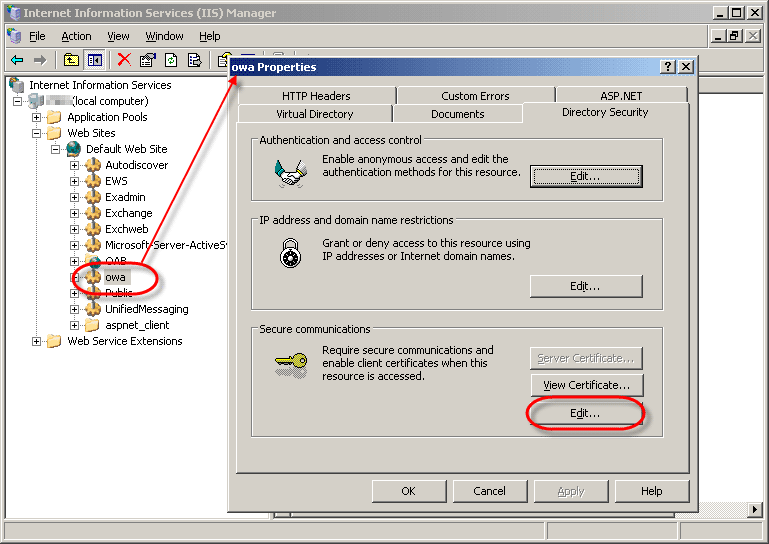Click the Default Web Site globe icon

74,149
